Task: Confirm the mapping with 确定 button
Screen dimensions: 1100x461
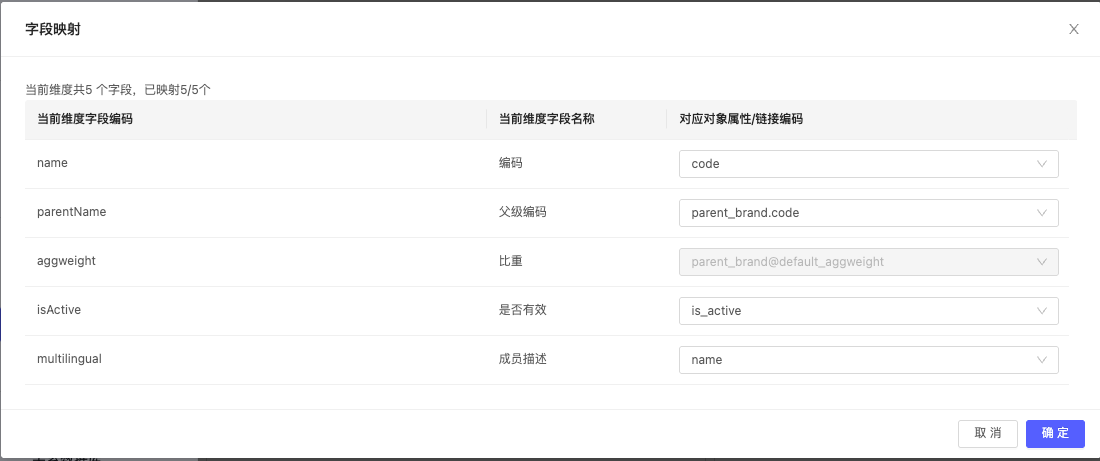Action: coord(1055,433)
